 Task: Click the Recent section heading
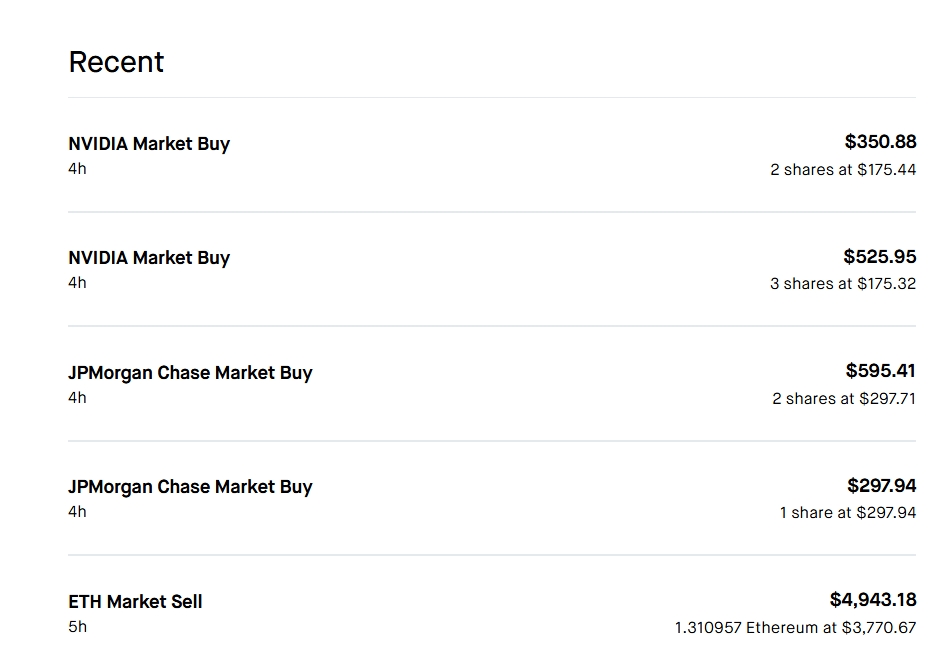(116, 62)
